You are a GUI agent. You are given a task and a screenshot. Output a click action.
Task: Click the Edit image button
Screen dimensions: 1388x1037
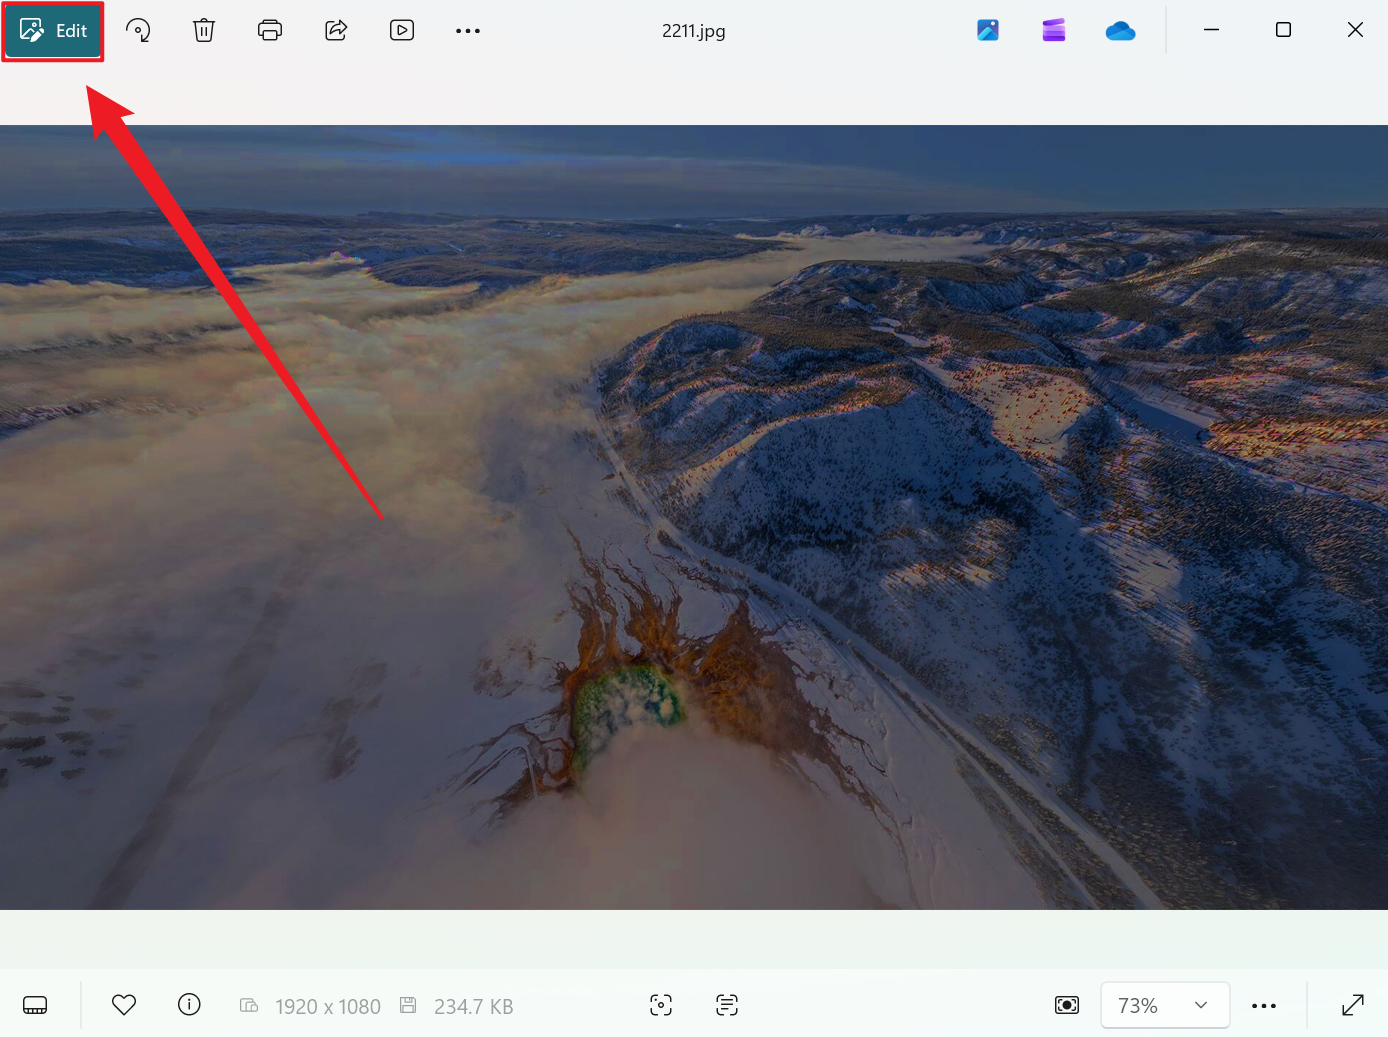(53, 31)
